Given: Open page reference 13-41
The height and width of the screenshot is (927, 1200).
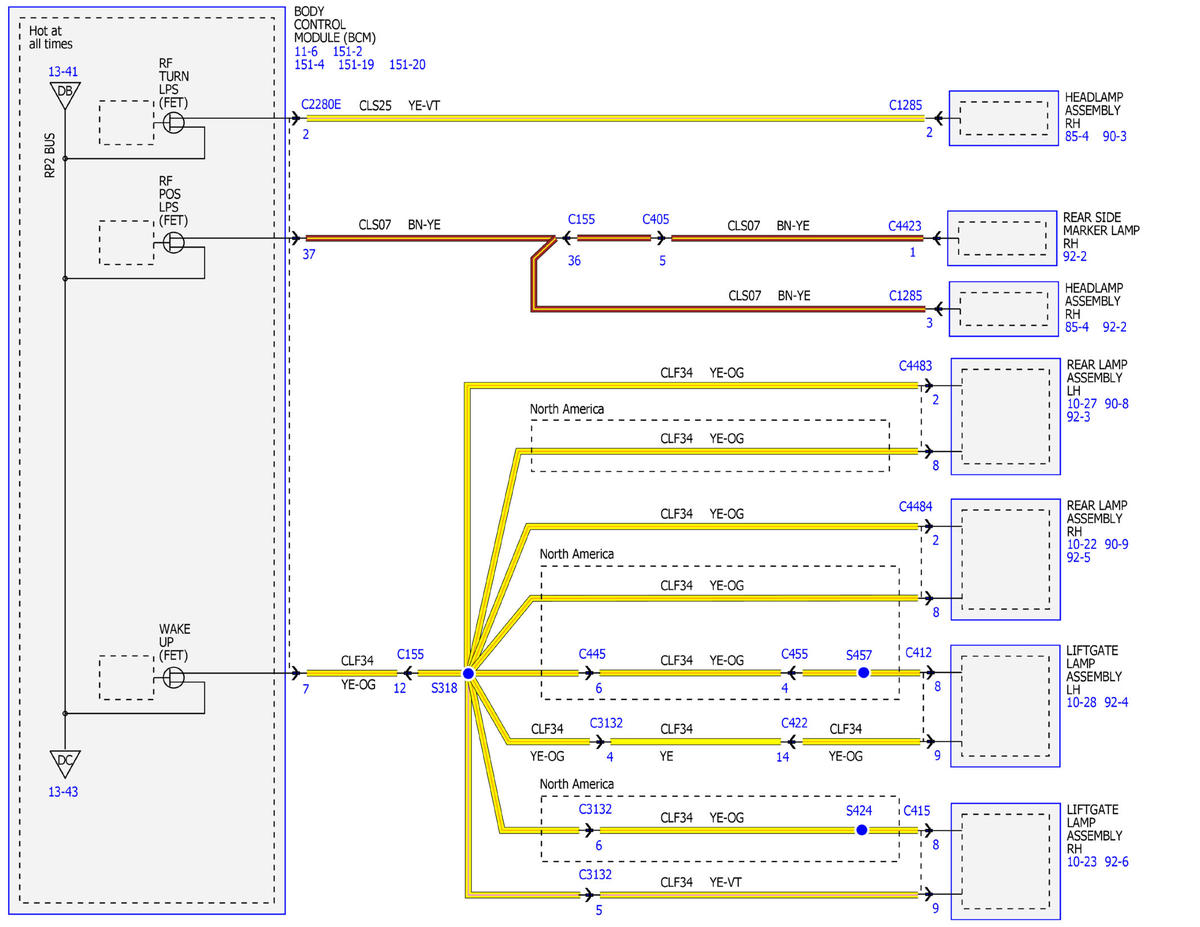Looking at the screenshot, I should pyautogui.click(x=62, y=72).
